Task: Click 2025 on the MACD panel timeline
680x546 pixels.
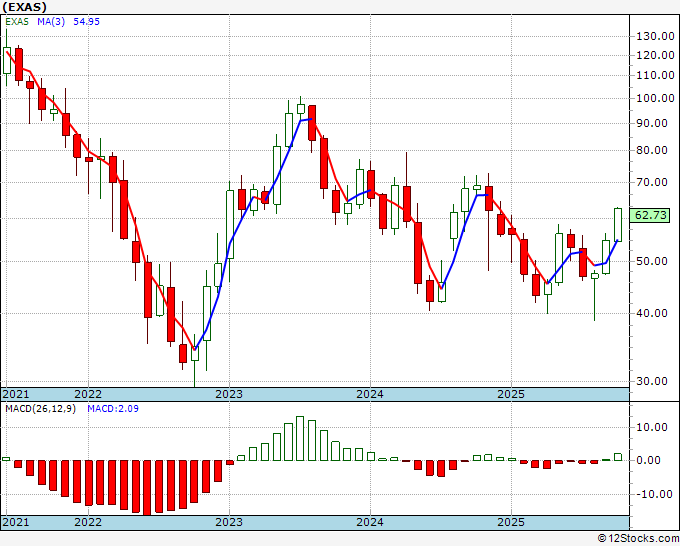Action: tap(511, 522)
